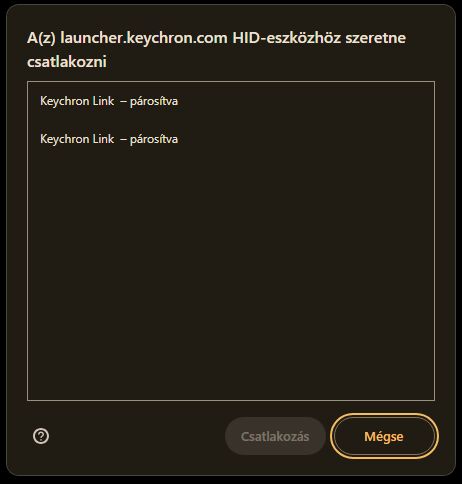Open help via the question mark icon
Image resolution: width=462 pixels, height=484 pixels.
[x=41, y=436]
